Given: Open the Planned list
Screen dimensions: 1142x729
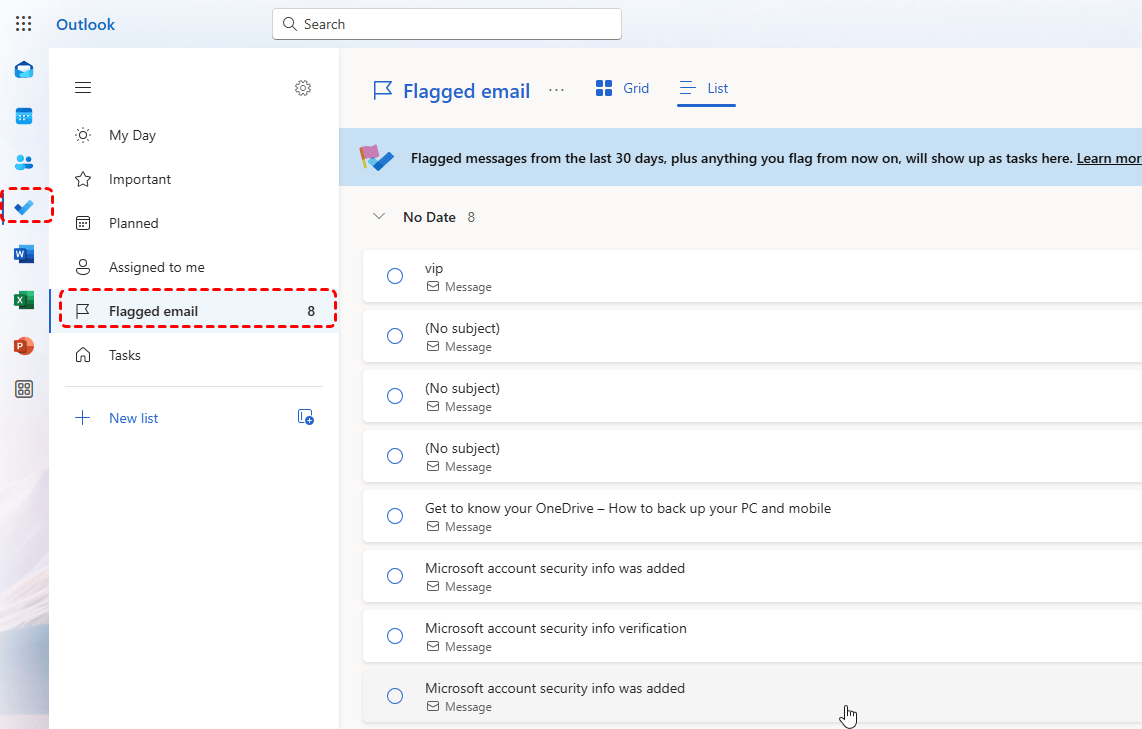Looking at the screenshot, I should coord(194,224).
